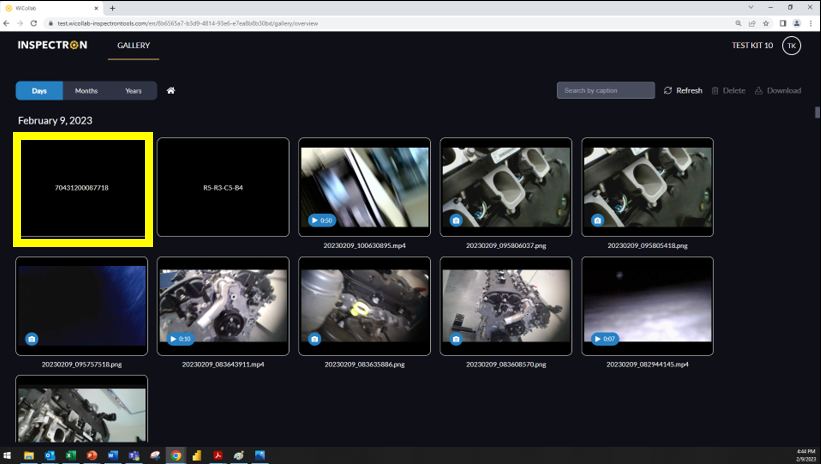
Task: Open Chrome from the Windows taskbar
Action: point(176,455)
